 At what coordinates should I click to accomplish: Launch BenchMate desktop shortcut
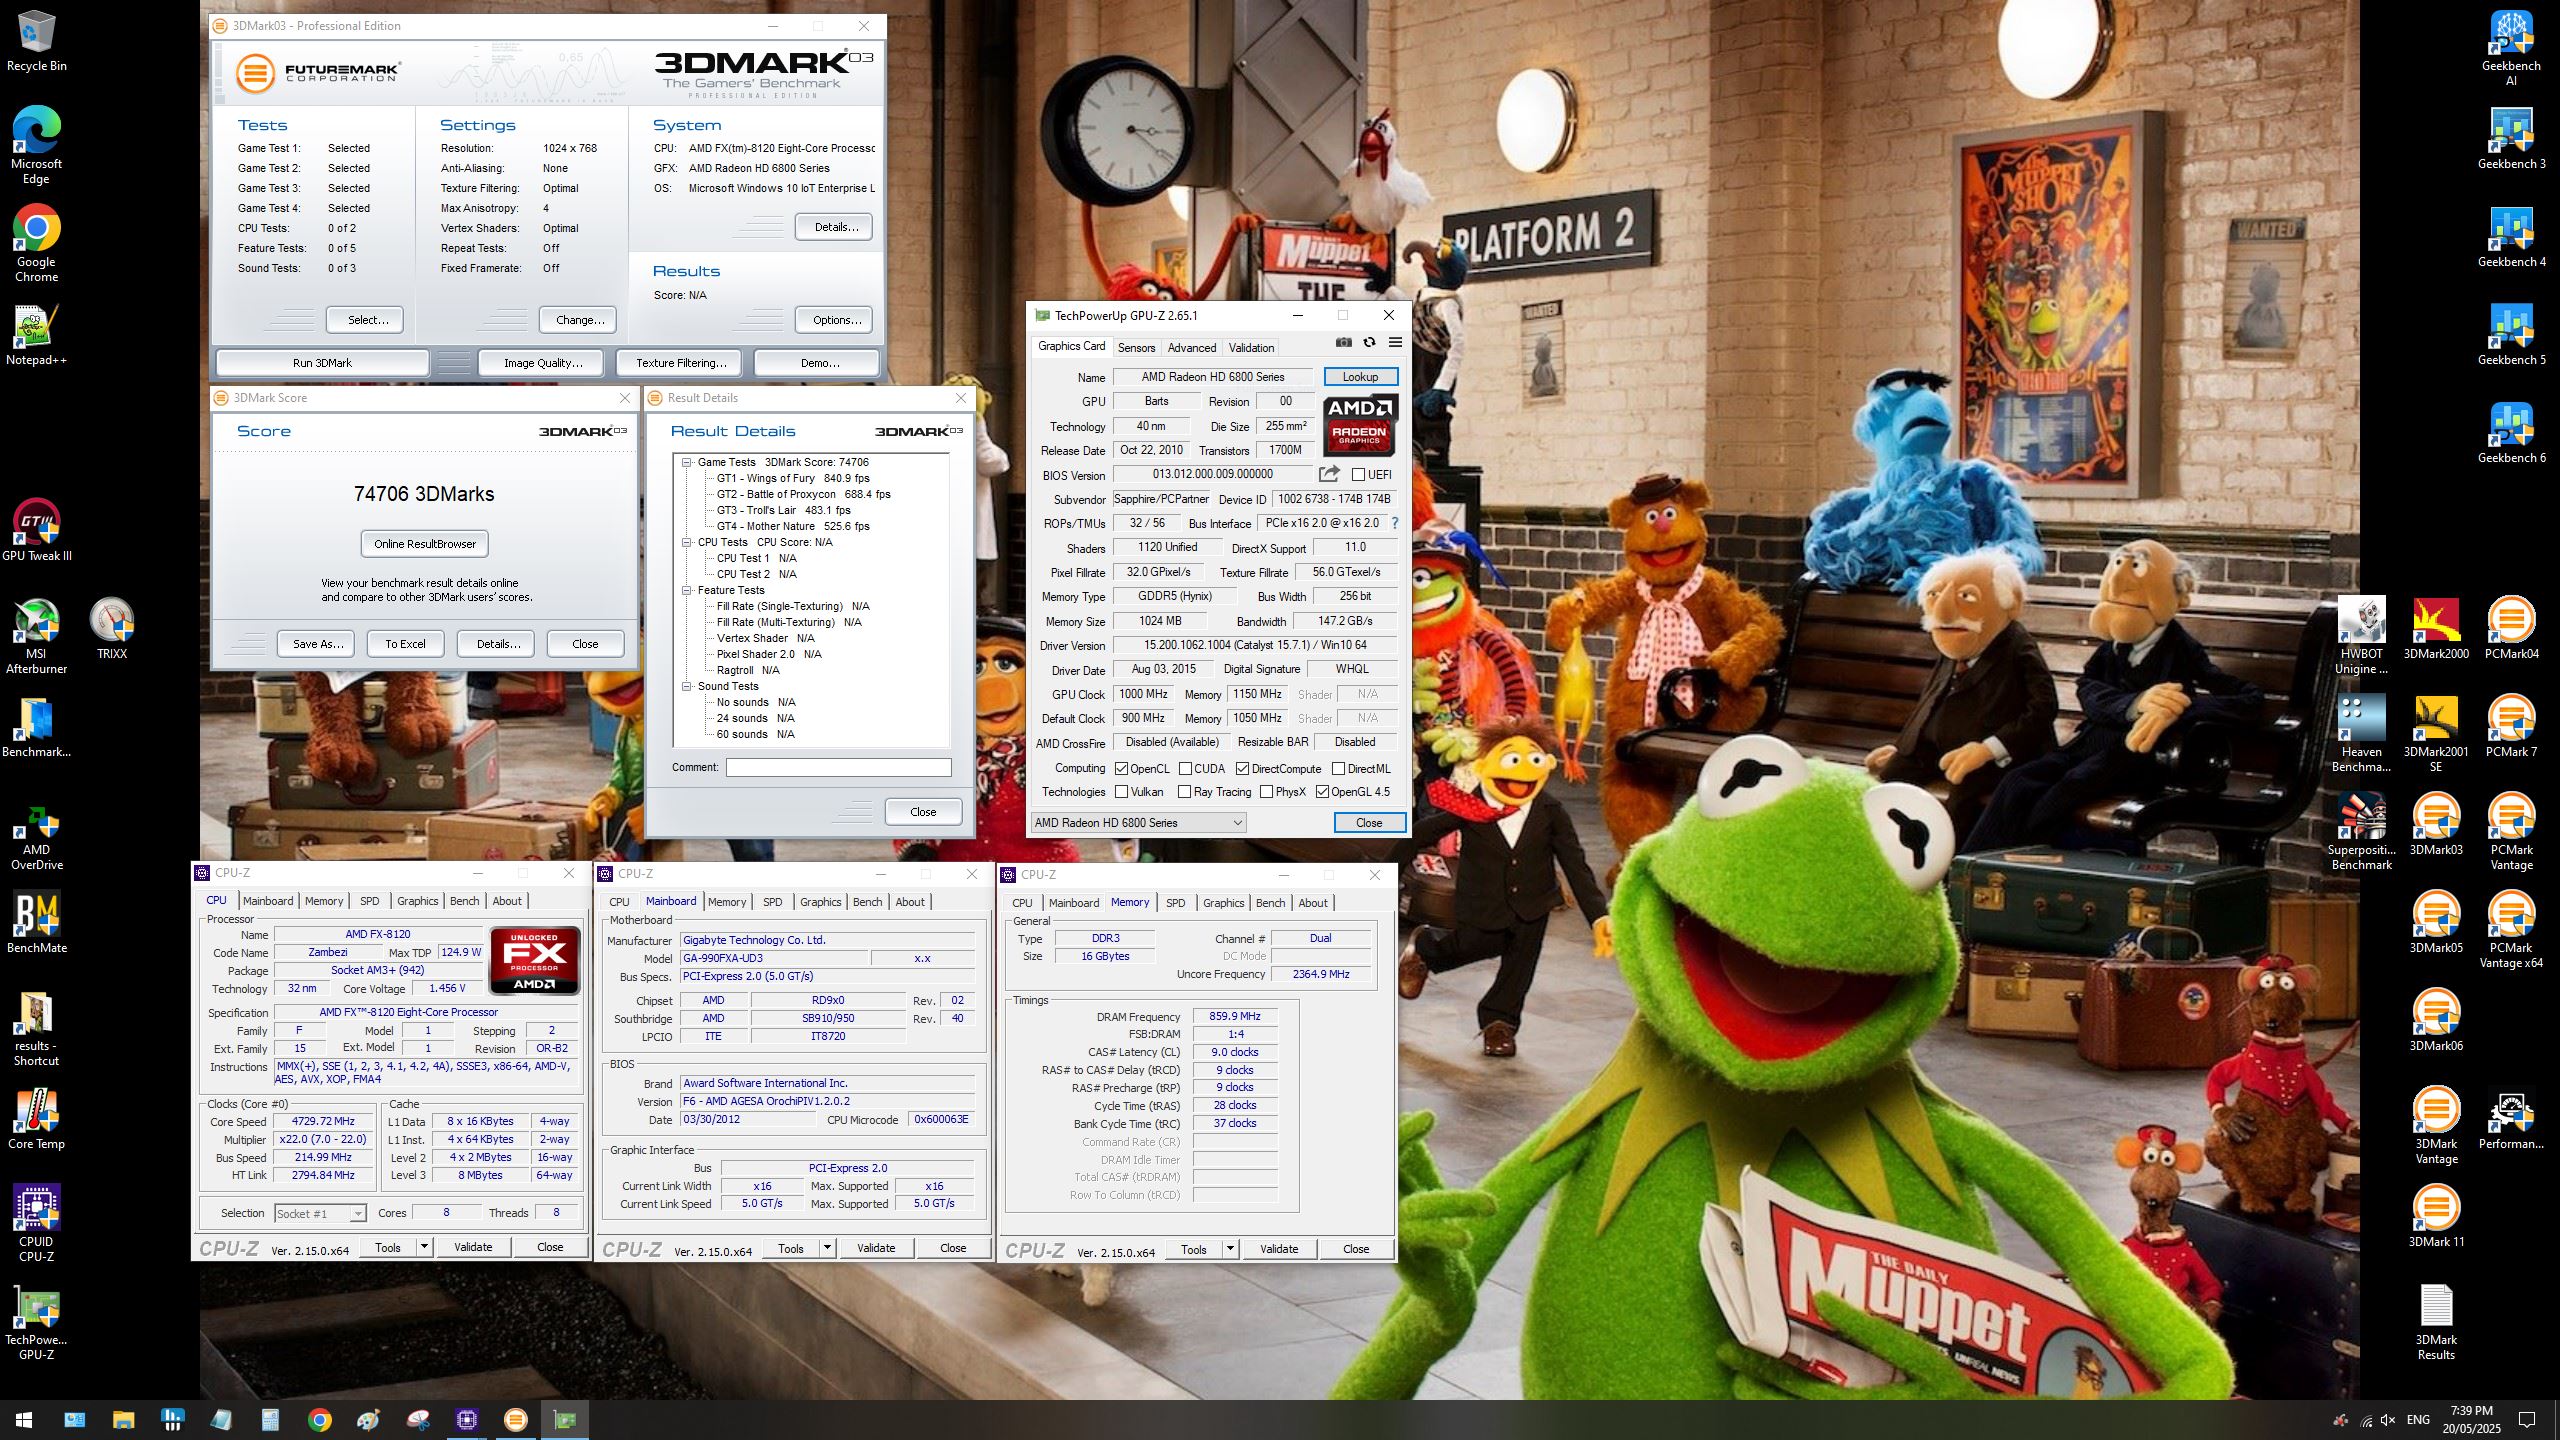point(36,922)
